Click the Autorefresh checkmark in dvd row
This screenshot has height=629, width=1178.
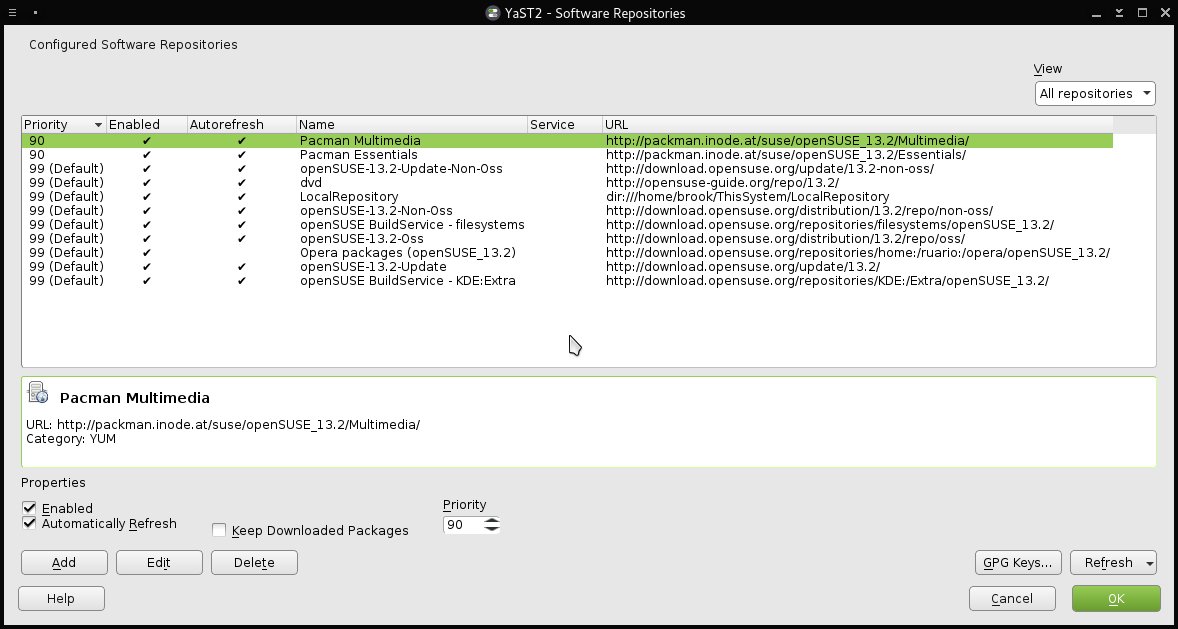click(241, 183)
